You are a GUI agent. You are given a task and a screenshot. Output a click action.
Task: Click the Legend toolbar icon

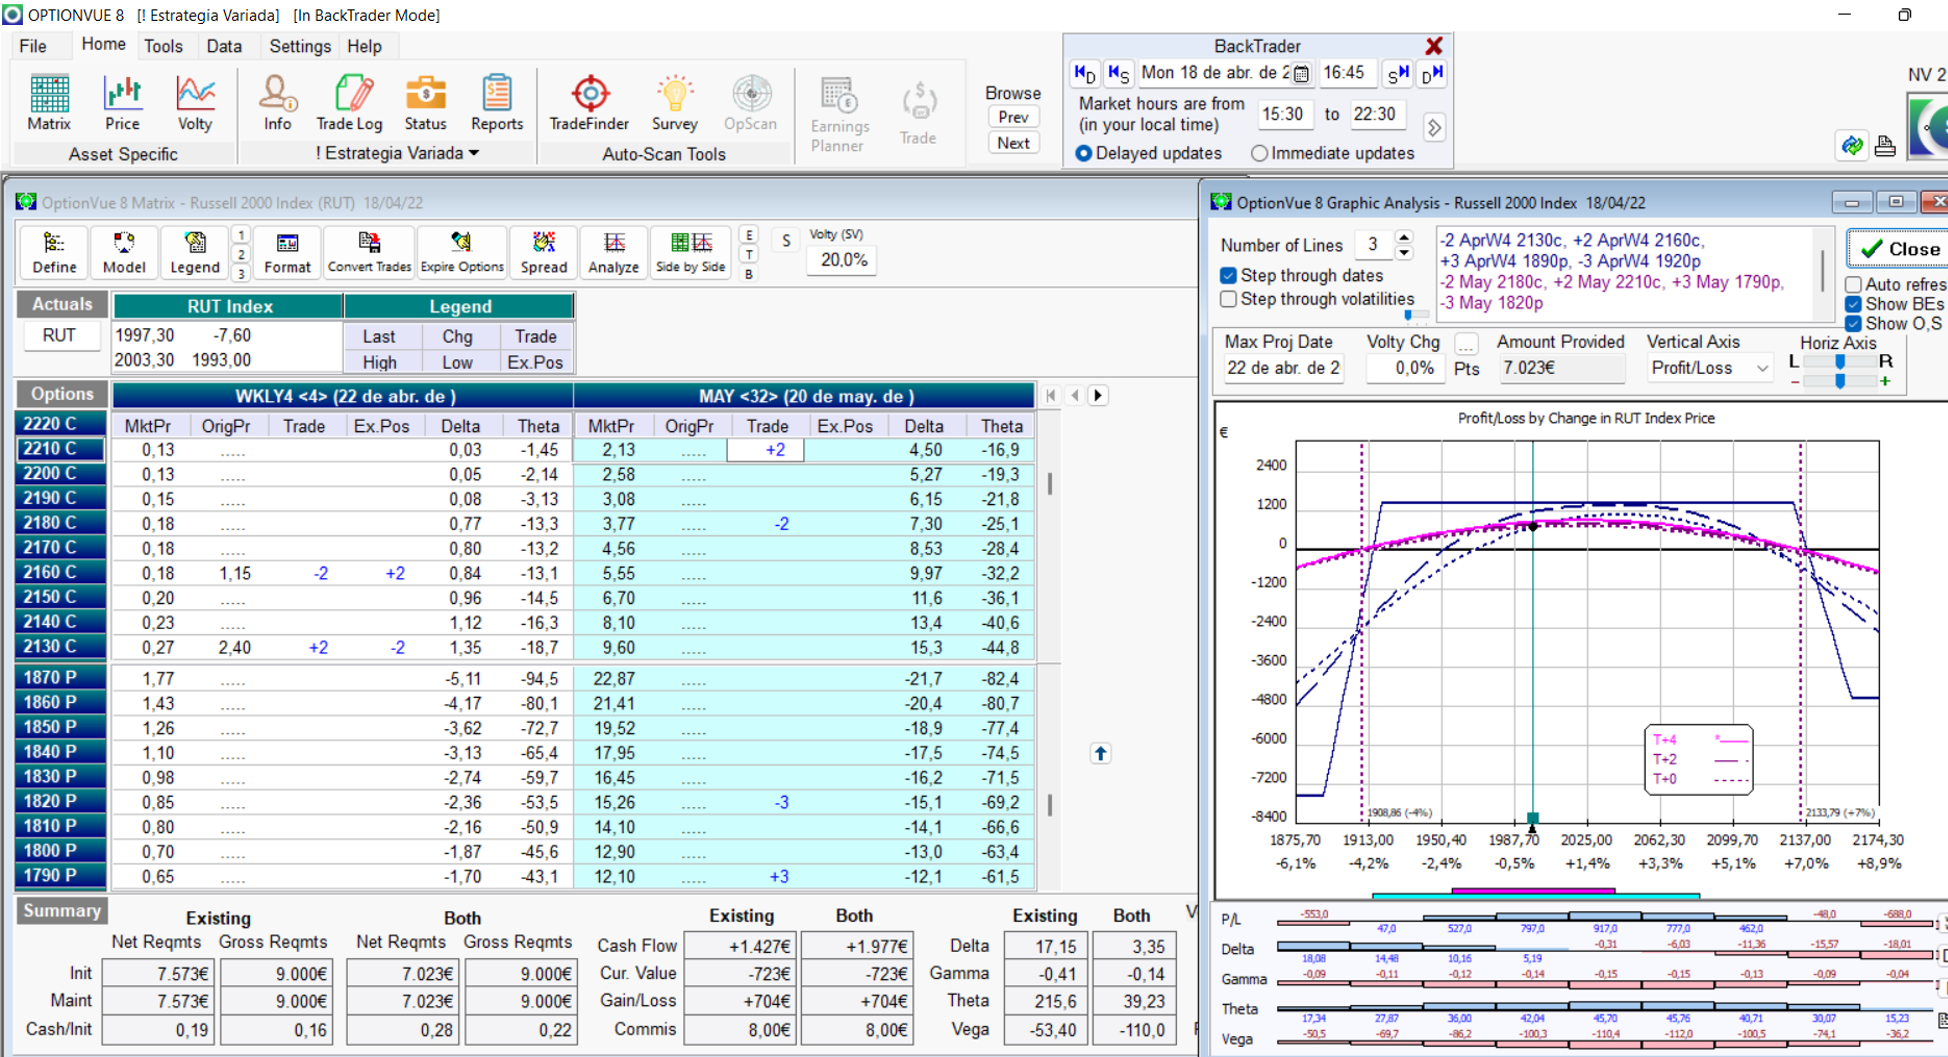click(194, 252)
